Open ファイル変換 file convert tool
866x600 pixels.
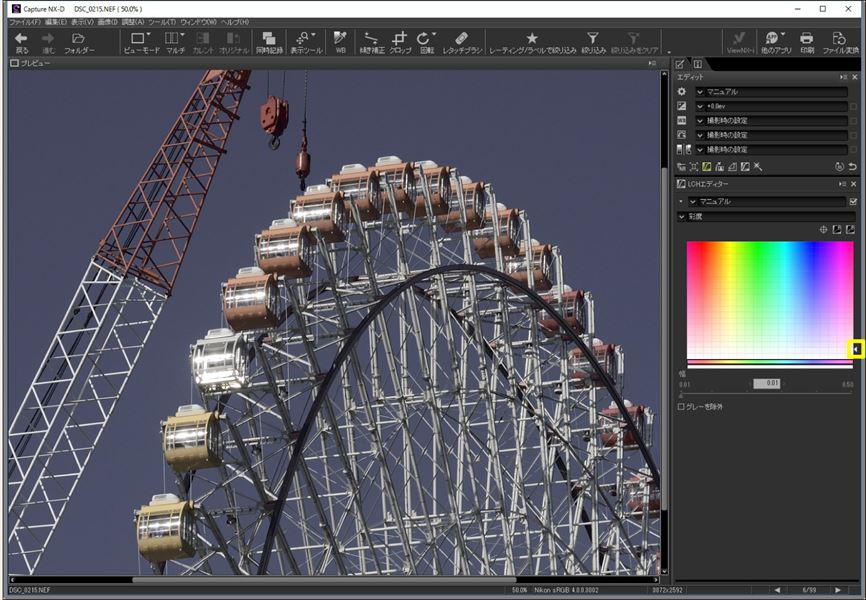(x=840, y=42)
